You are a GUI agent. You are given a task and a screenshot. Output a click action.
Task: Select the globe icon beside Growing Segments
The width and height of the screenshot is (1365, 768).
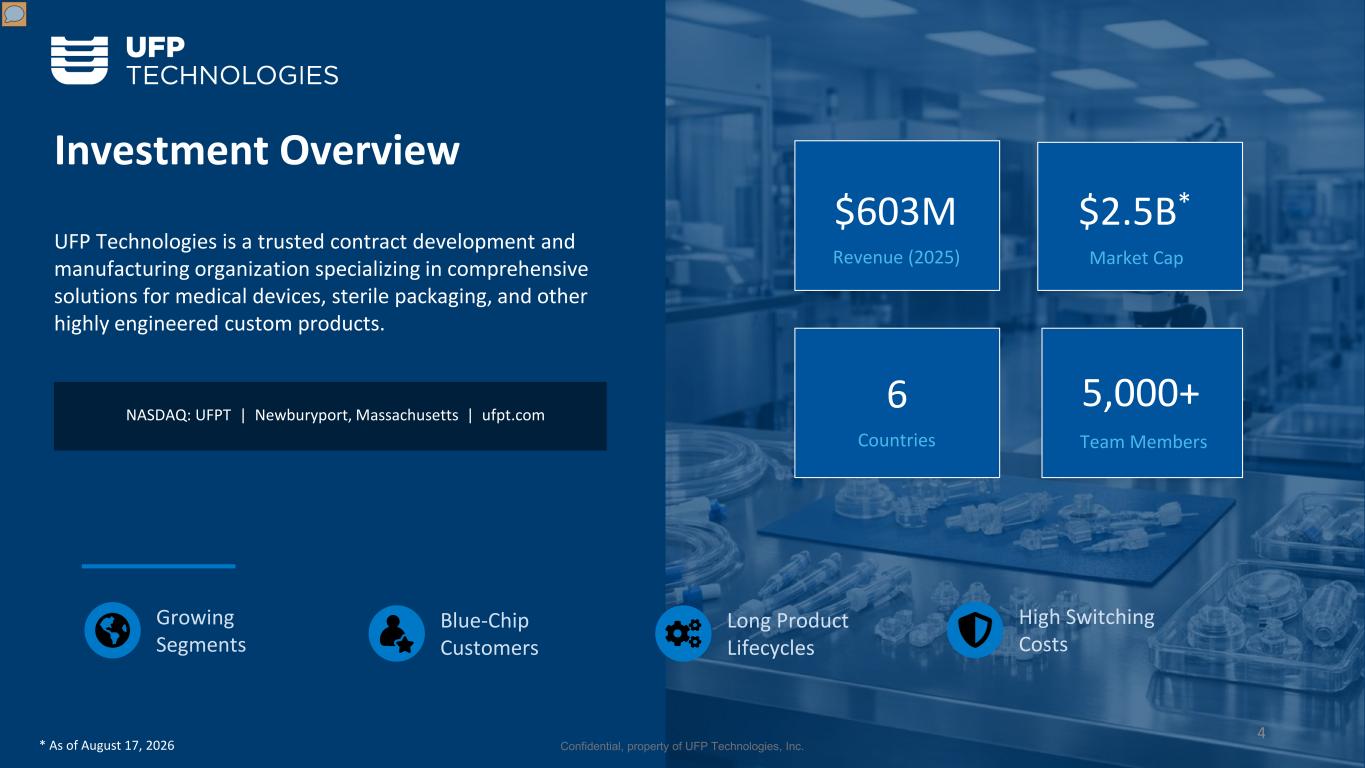(113, 631)
